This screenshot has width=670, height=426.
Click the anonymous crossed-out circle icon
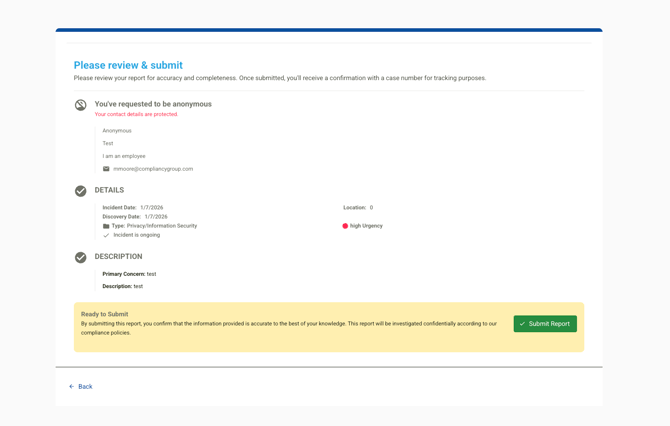pos(81,105)
